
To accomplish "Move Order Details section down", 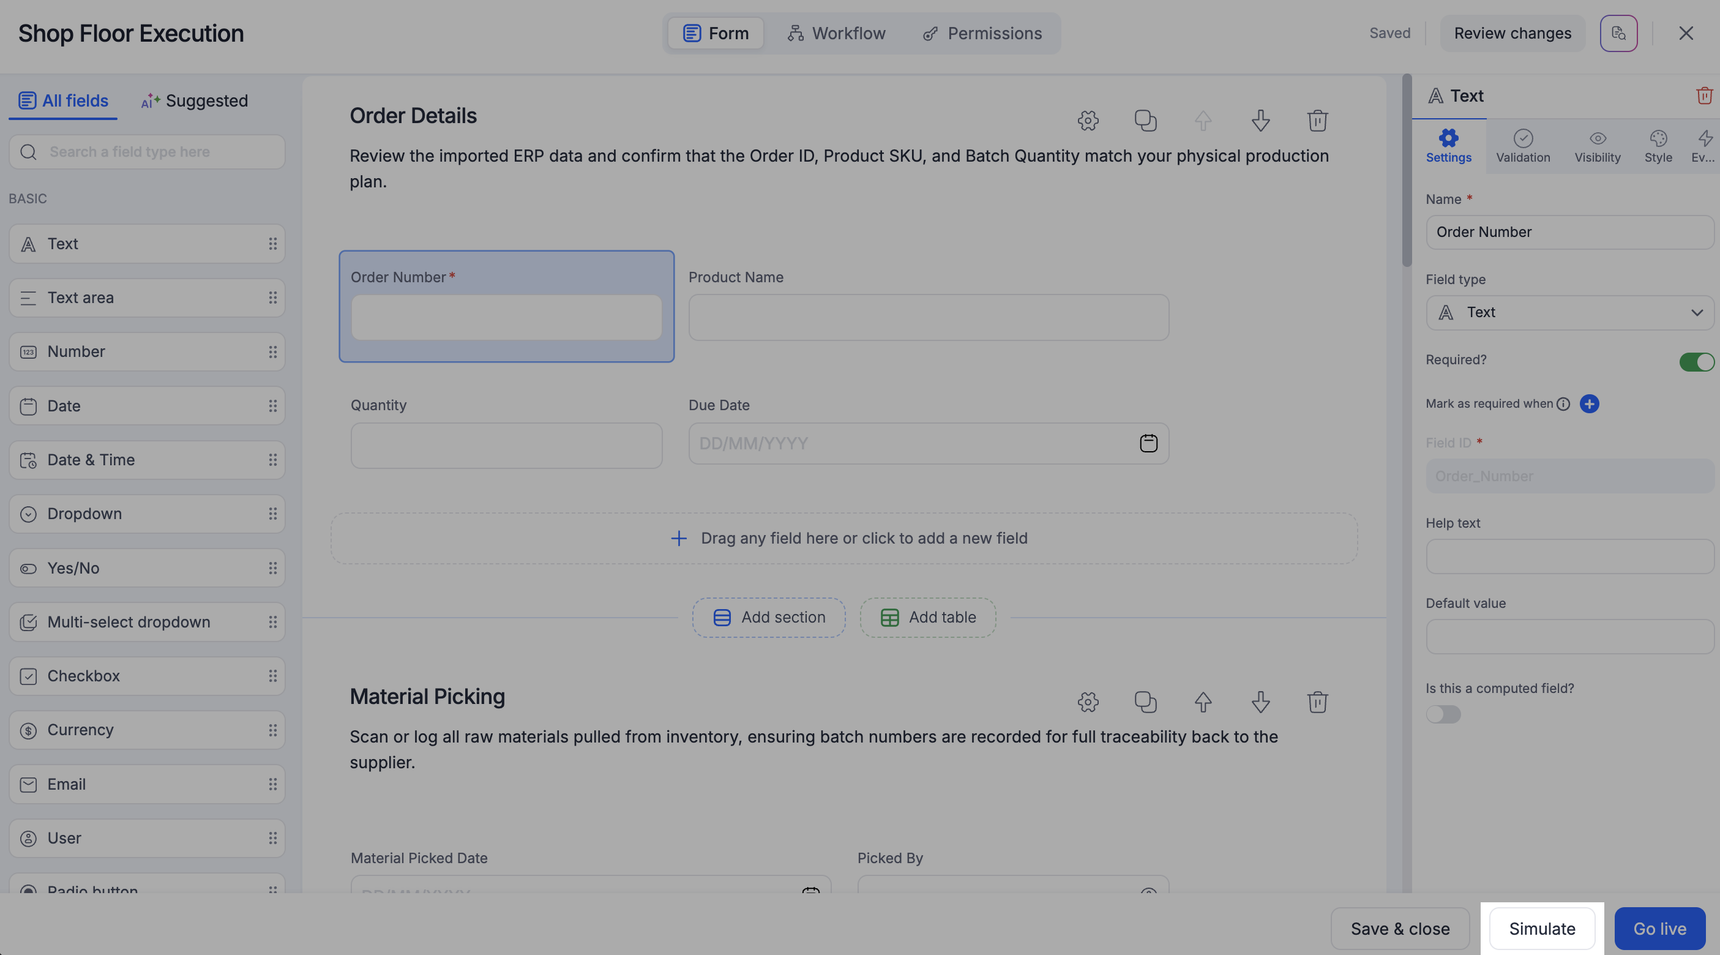I will pyautogui.click(x=1260, y=121).
